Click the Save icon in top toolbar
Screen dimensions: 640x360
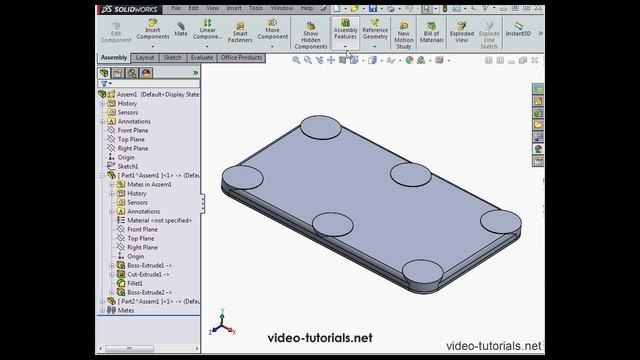click(x=373, y=8)
